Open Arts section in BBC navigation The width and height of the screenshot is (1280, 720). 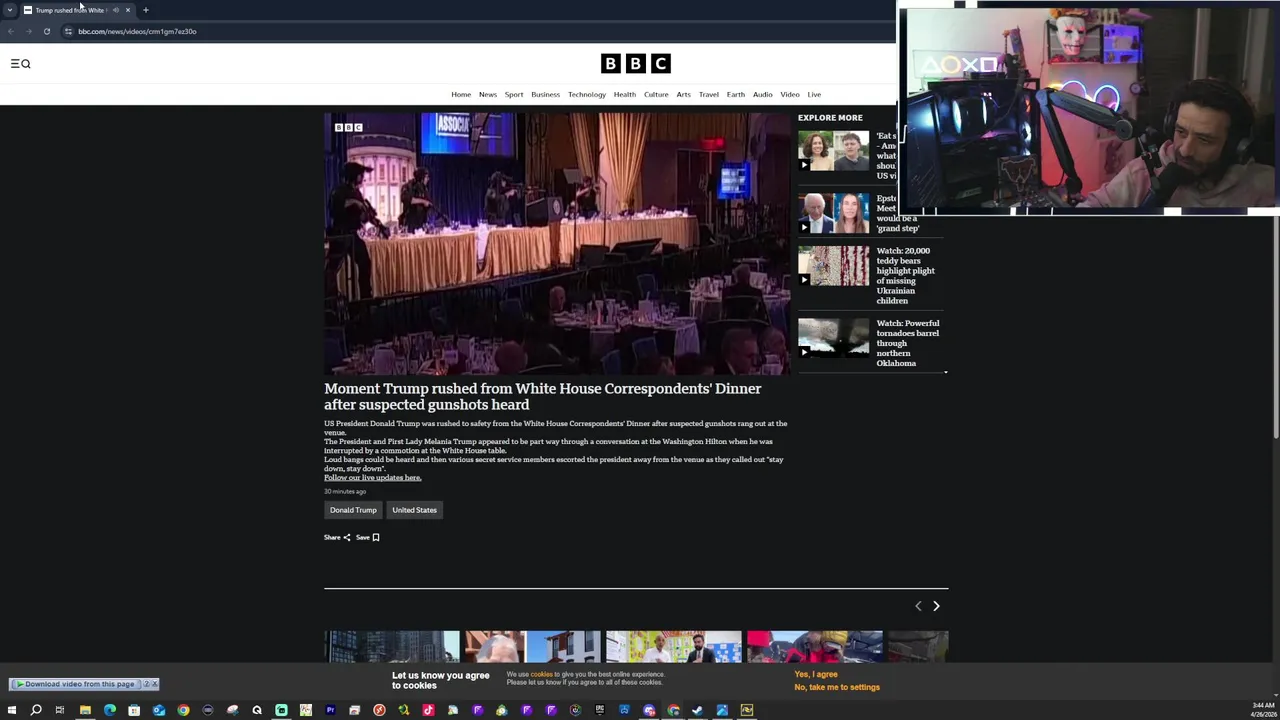[684, 95]
